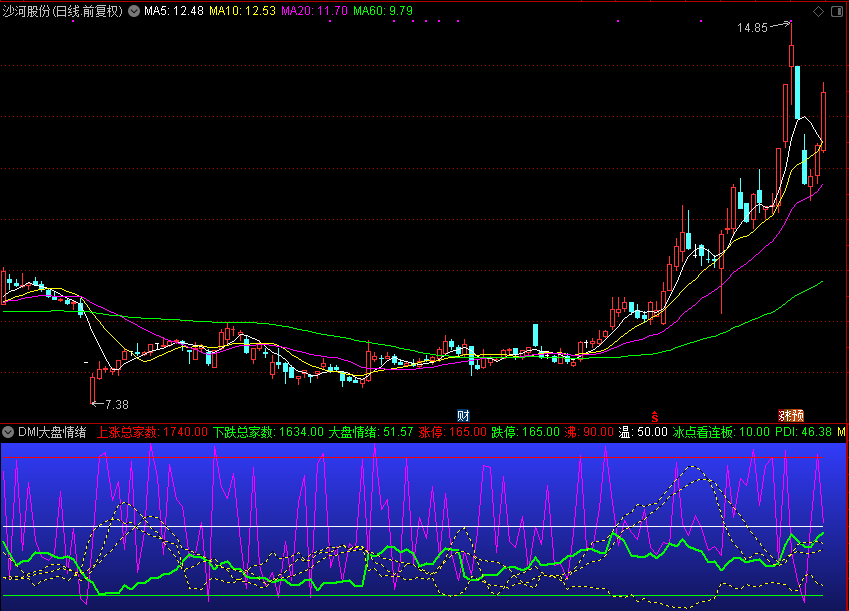Click the MA5: 12.48 indicator label
Image resolution: width=849 pixels, height=611 pixels.
(174, 11)
